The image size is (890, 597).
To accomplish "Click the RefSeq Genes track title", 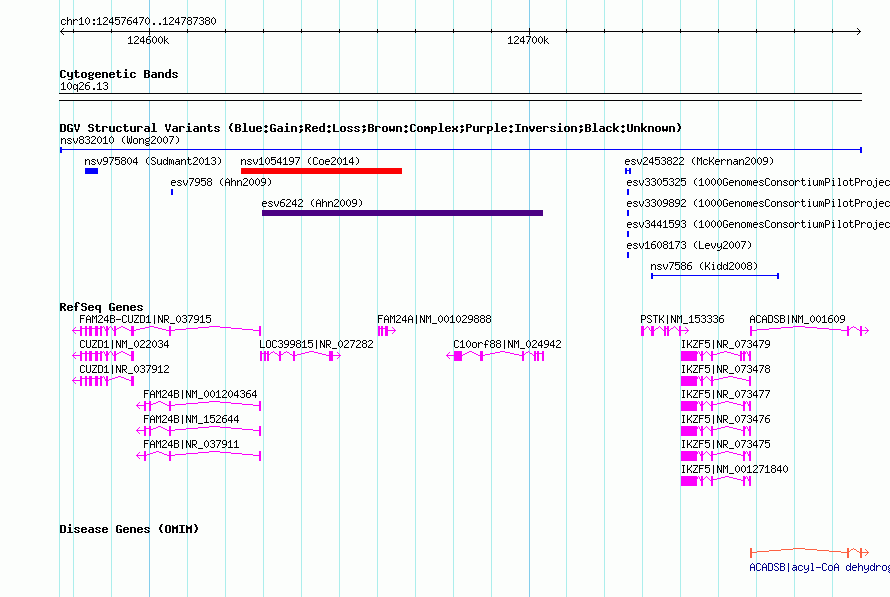I will pyautogui.click(x=101, y=307).
